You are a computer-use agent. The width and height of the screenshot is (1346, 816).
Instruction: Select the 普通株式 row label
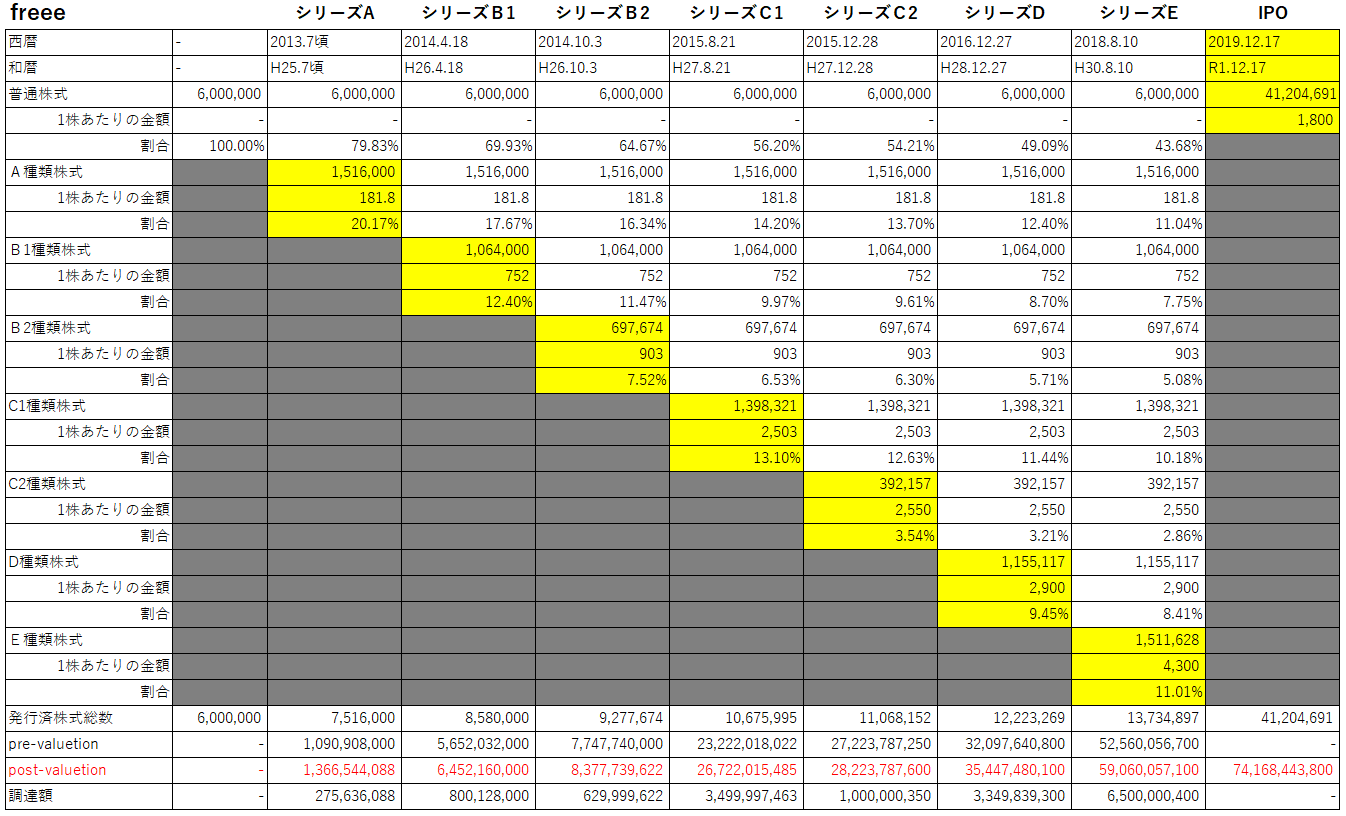coord(88,95)
